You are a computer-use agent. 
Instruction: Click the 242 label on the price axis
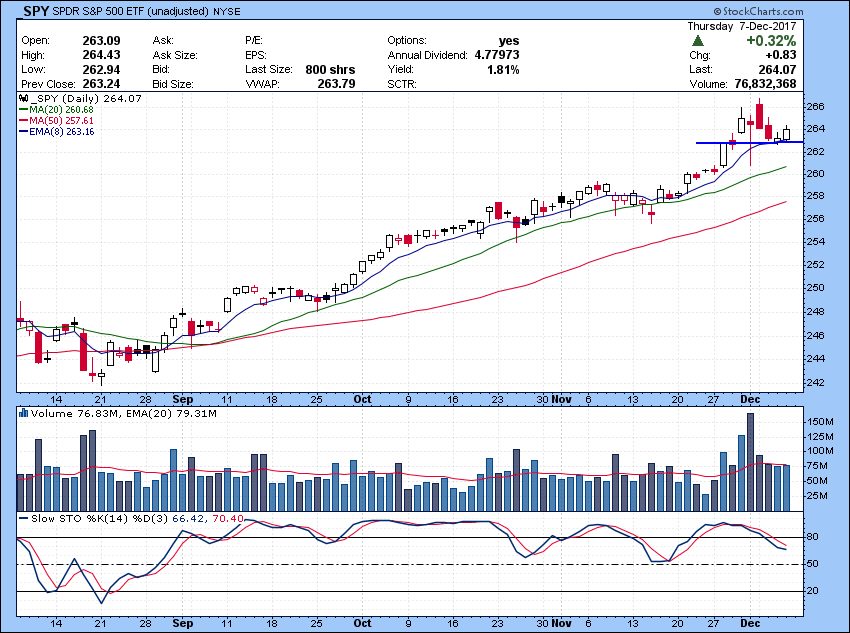click(815, 382)
